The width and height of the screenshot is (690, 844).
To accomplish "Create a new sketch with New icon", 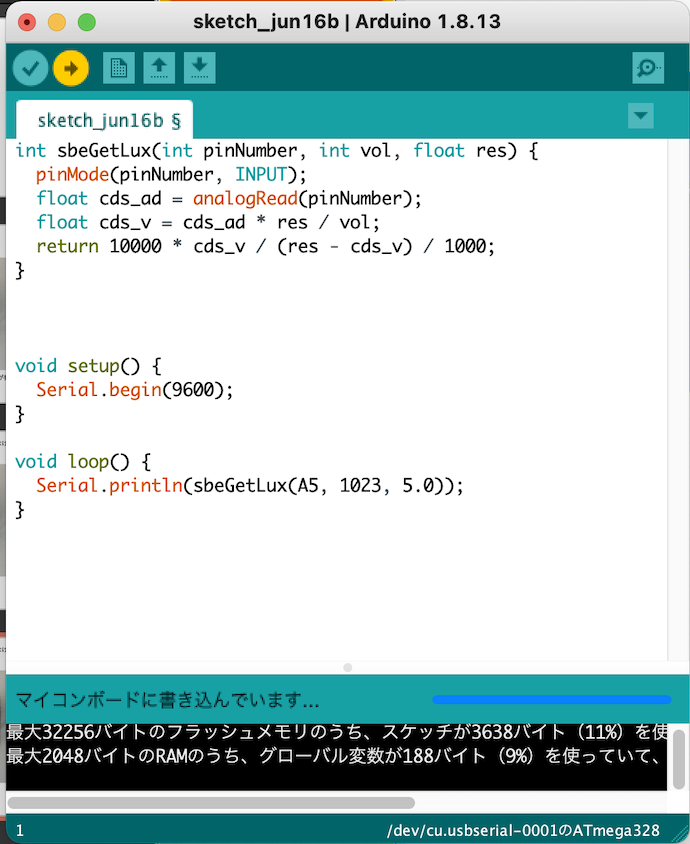I will [x=118, y=68].
